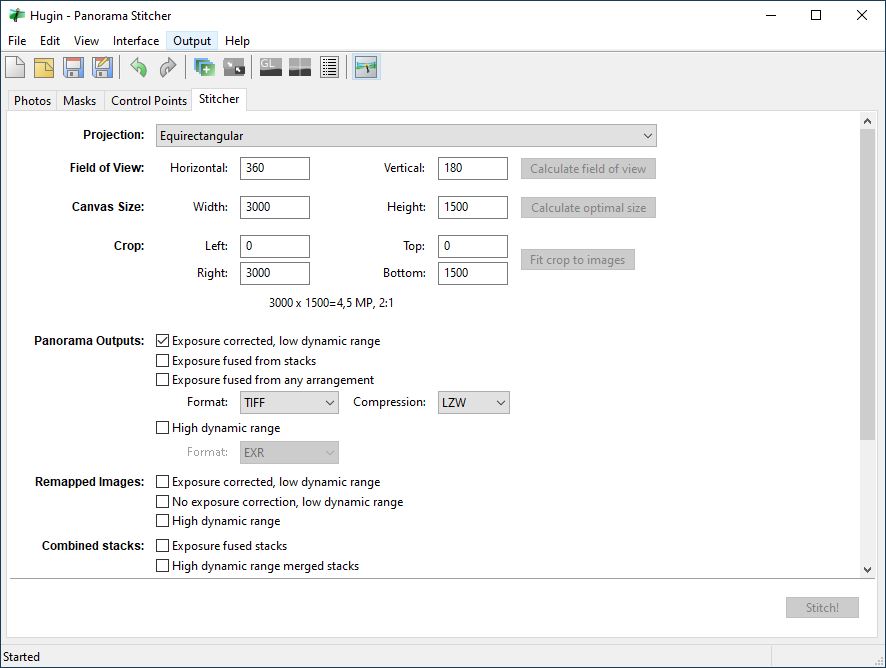The width and height of the screenshot is (886, 668).
Task: Click the Vertical field of view input
Action: pyautogui.click(x=472, y=168)
